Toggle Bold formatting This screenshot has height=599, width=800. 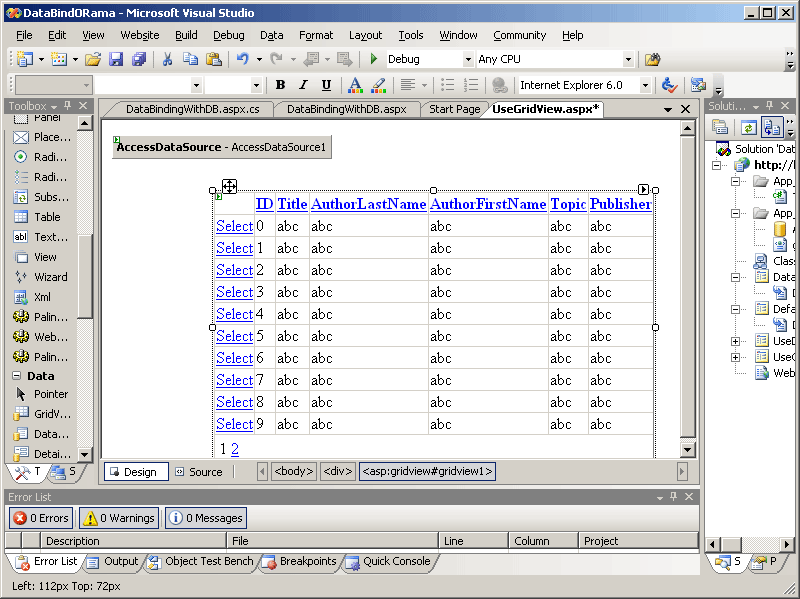click(x=280, y=85)
